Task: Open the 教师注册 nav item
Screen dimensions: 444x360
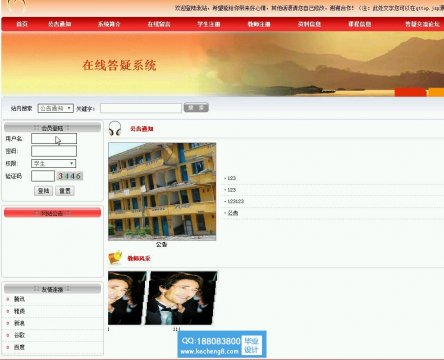Action: pyautogui.click(x=259, y=24)
